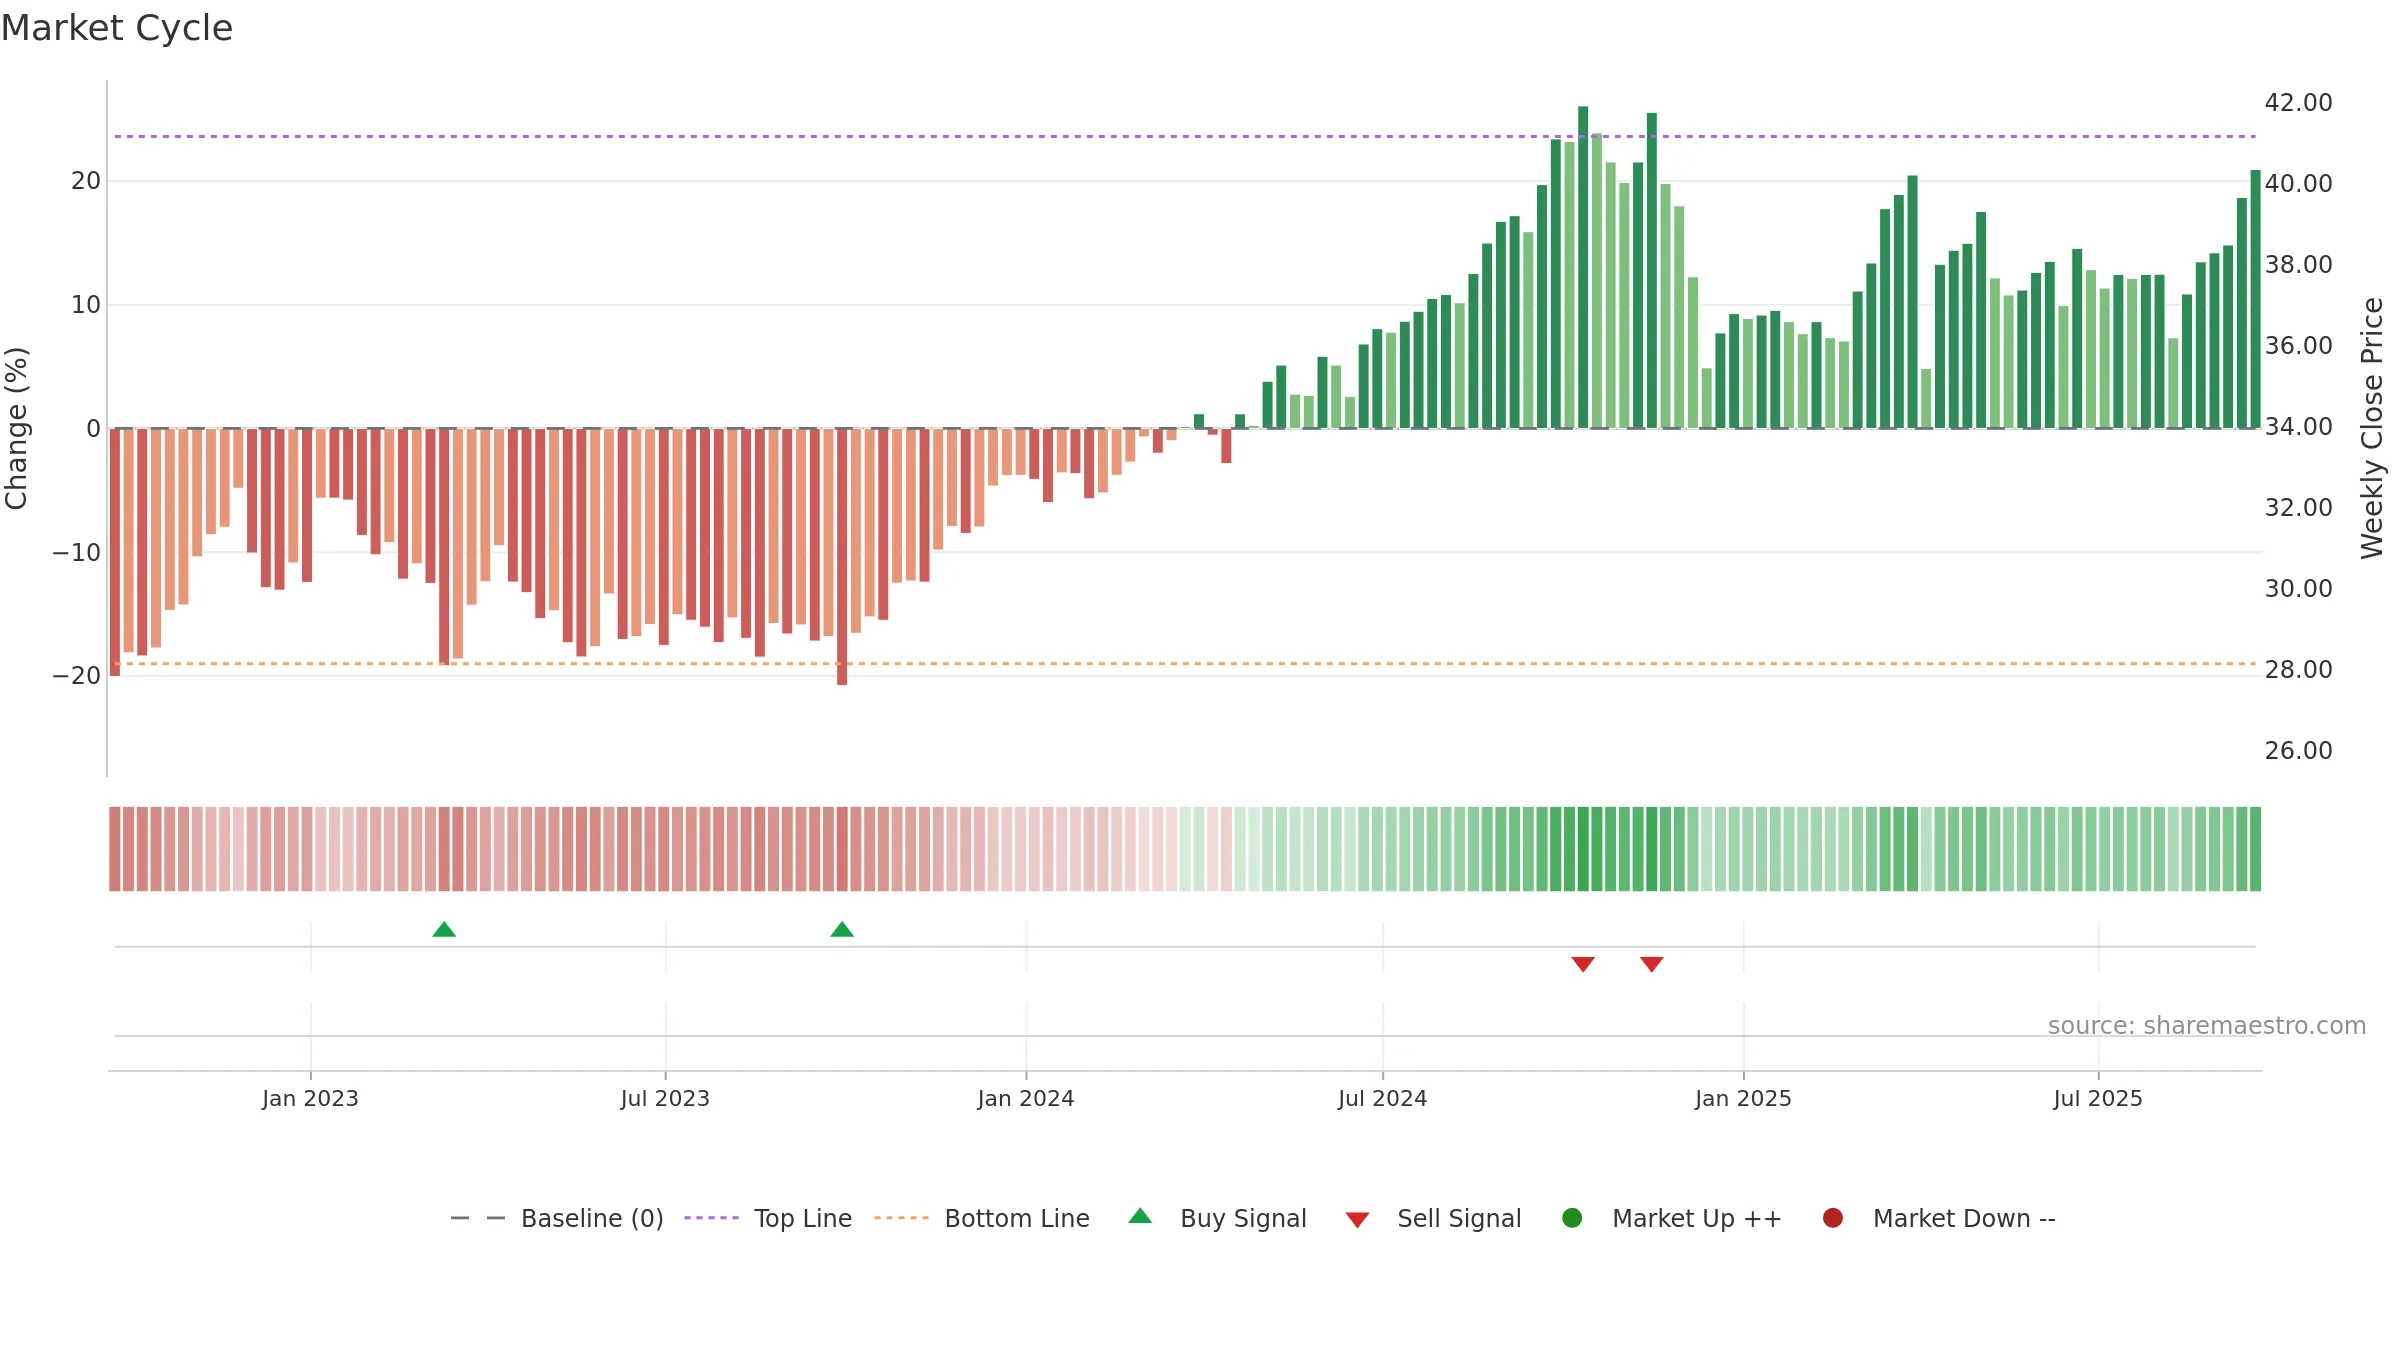
Task: Click the 38.00 price axis label
Action: click(2298, 265)
